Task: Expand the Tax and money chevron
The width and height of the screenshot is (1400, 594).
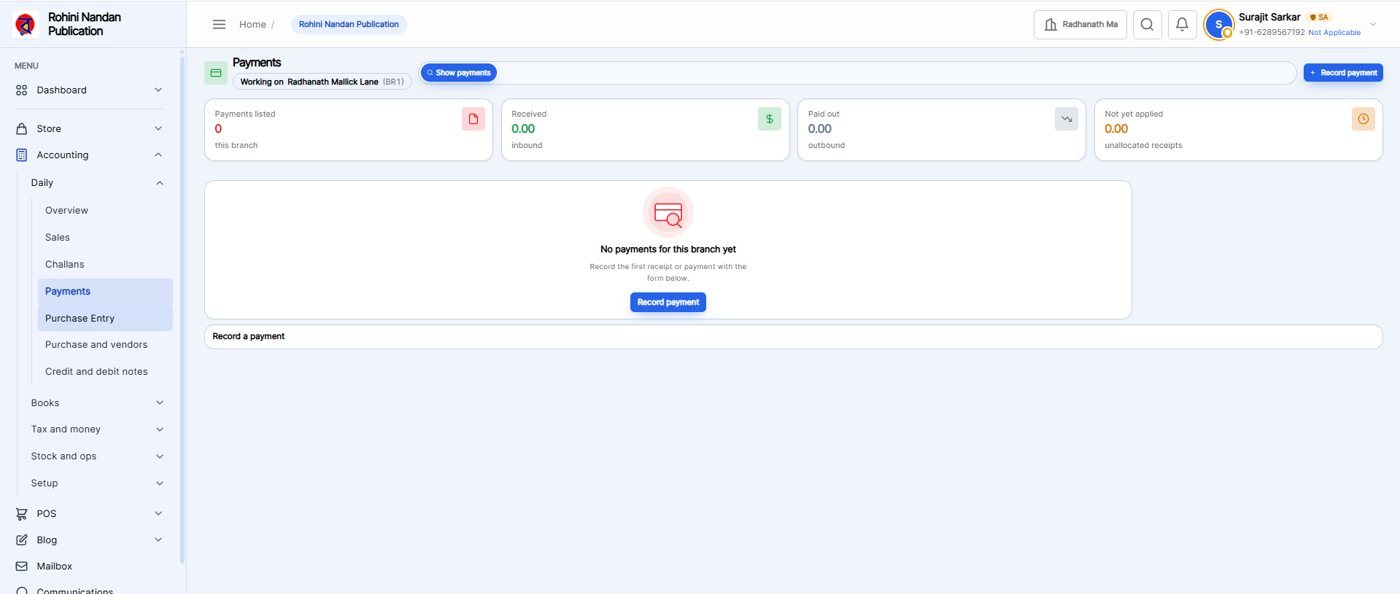Action: click(159, 430)
